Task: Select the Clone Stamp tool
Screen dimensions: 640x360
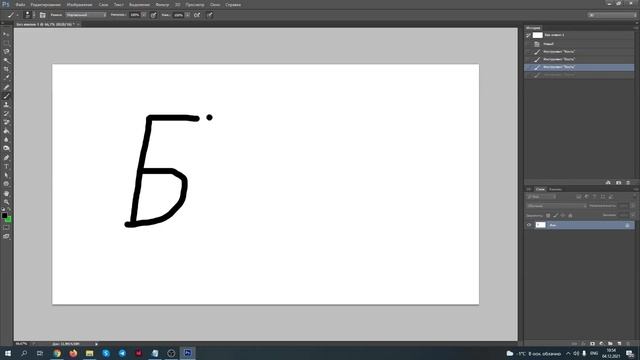Action: [x=6, y=104]
